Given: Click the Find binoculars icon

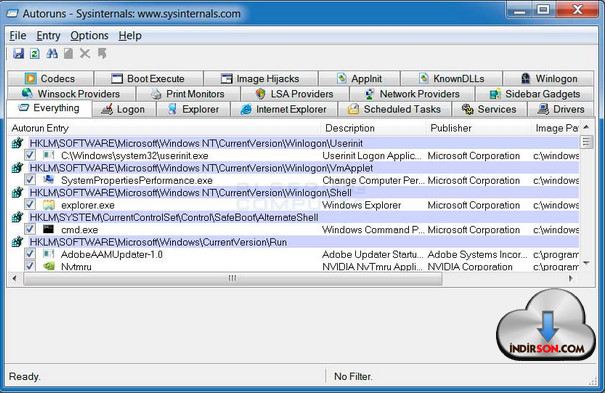Looking at the screenshot, I should pos(52,54).
